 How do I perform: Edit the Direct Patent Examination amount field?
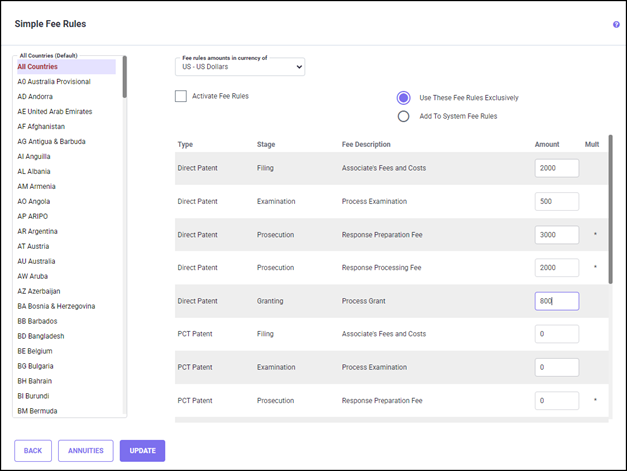click(x=556, y=201)
